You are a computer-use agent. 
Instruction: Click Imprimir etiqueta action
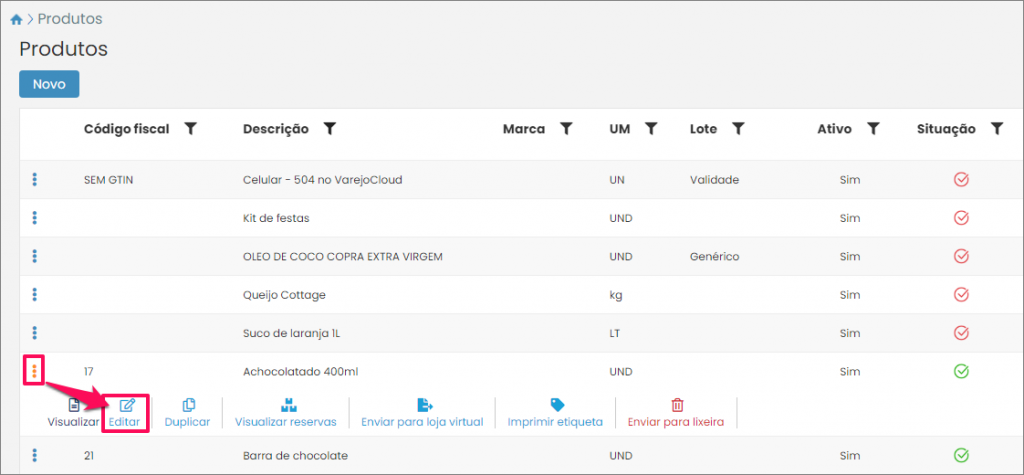[556, 412]
